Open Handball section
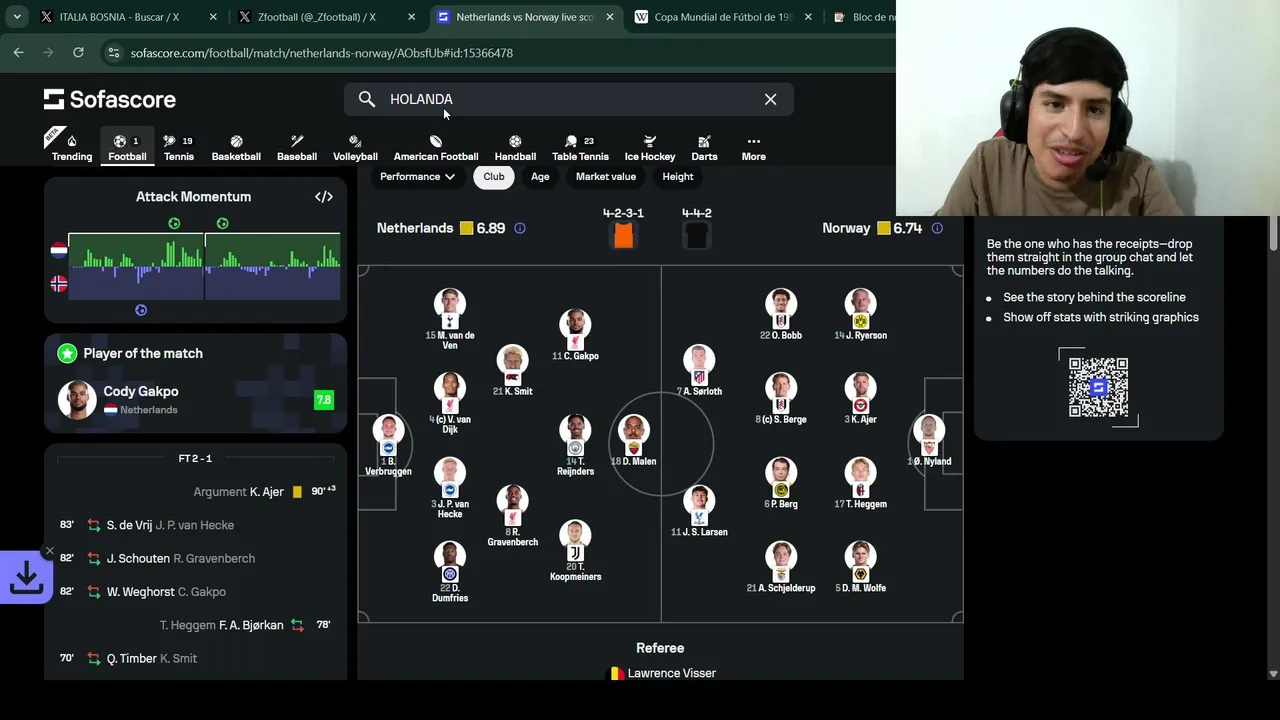 515,148
